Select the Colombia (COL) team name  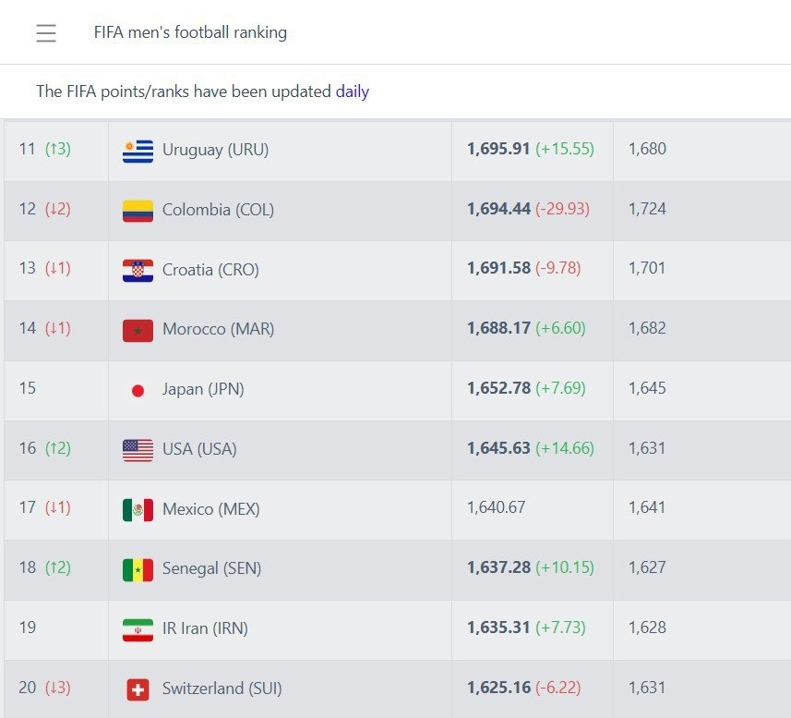click(218, 210)
